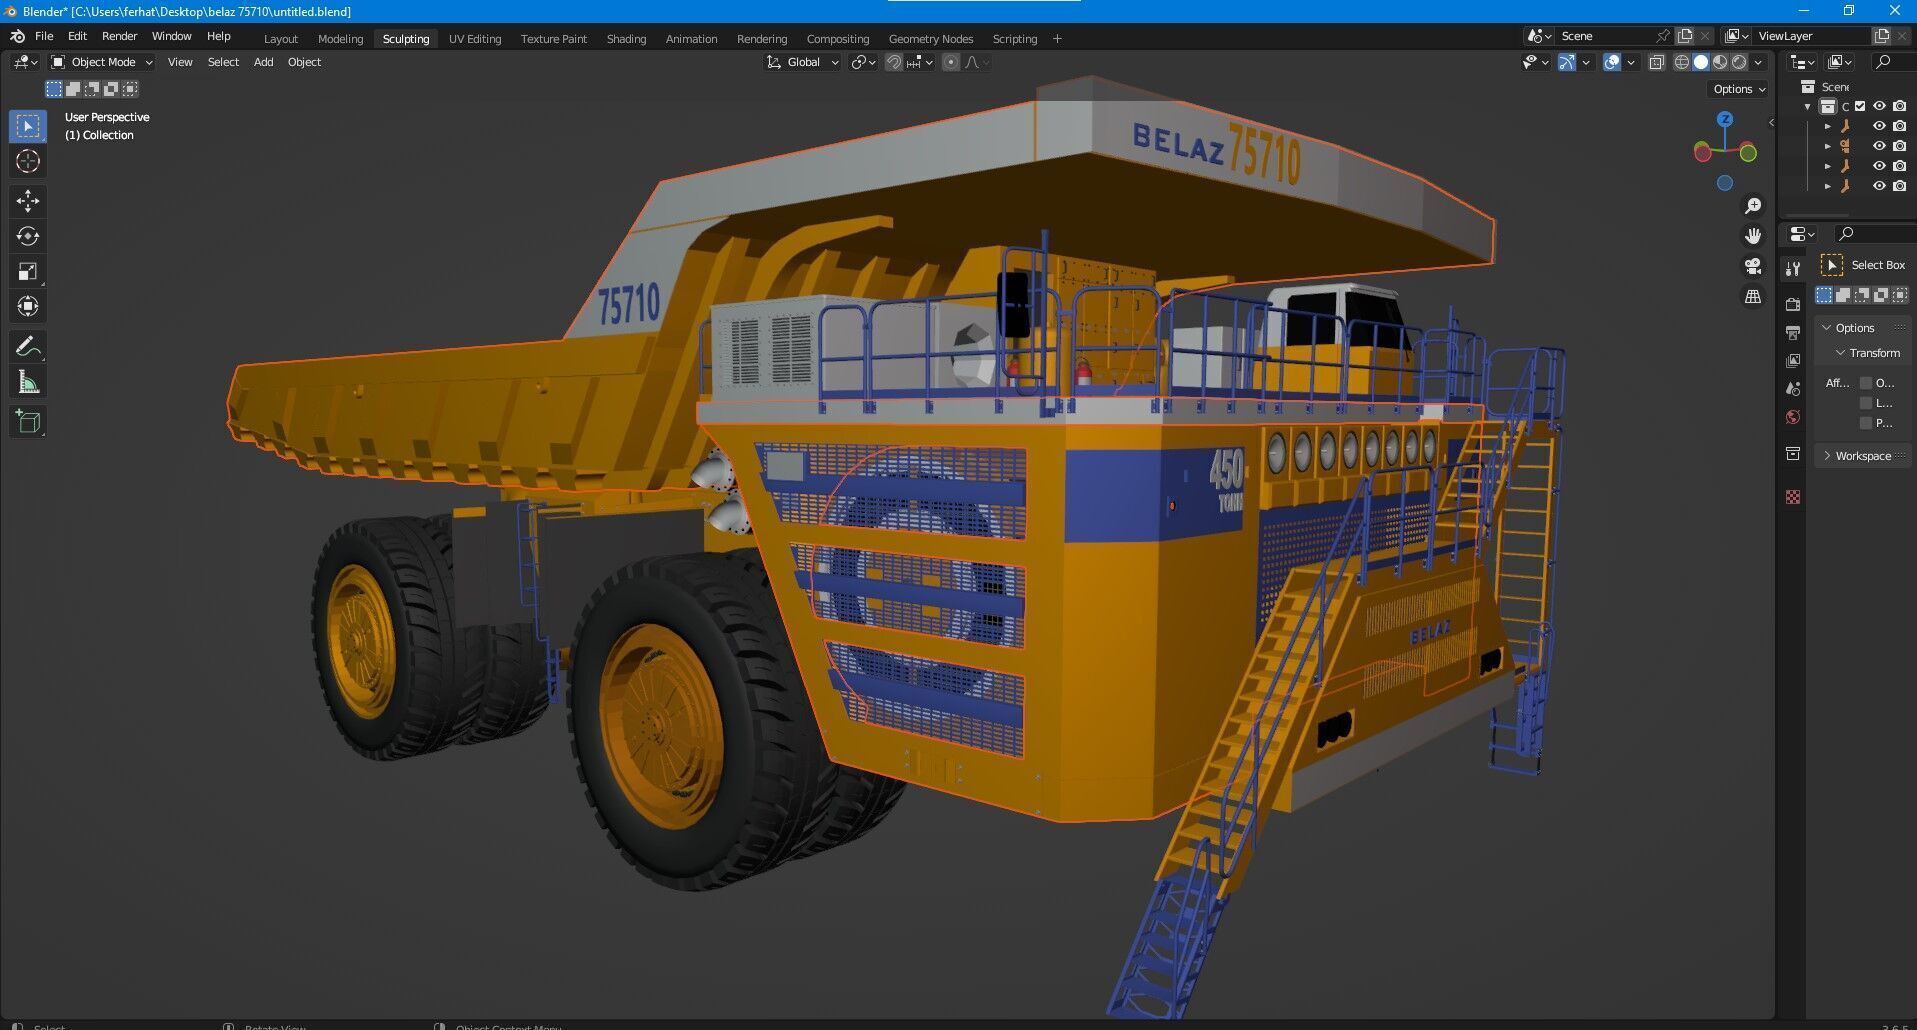Collapse the Options panel in properties
The image size is (1917, 1030).
(x=1827, y=328)
